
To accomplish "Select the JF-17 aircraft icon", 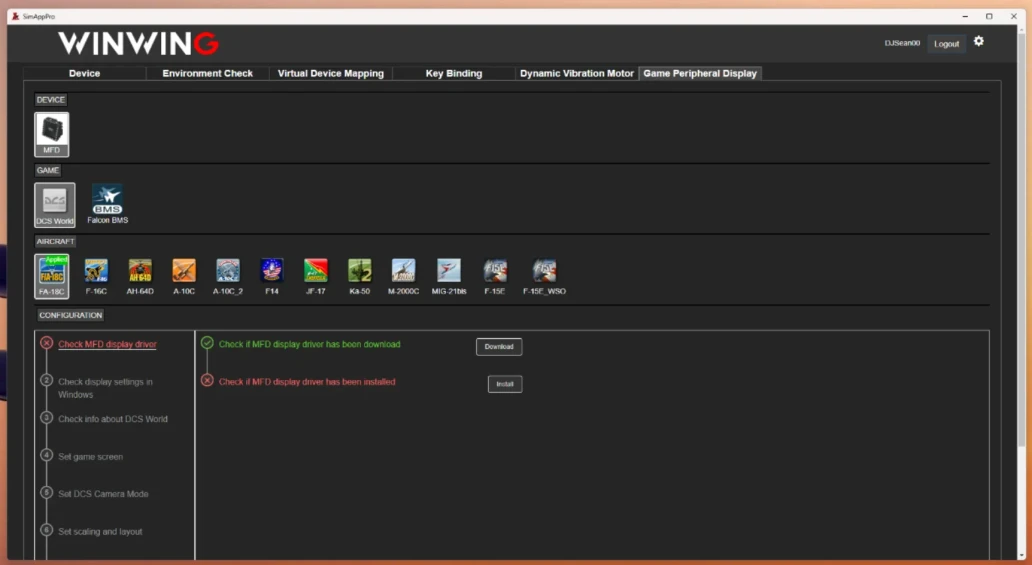I will coord(316,276).
